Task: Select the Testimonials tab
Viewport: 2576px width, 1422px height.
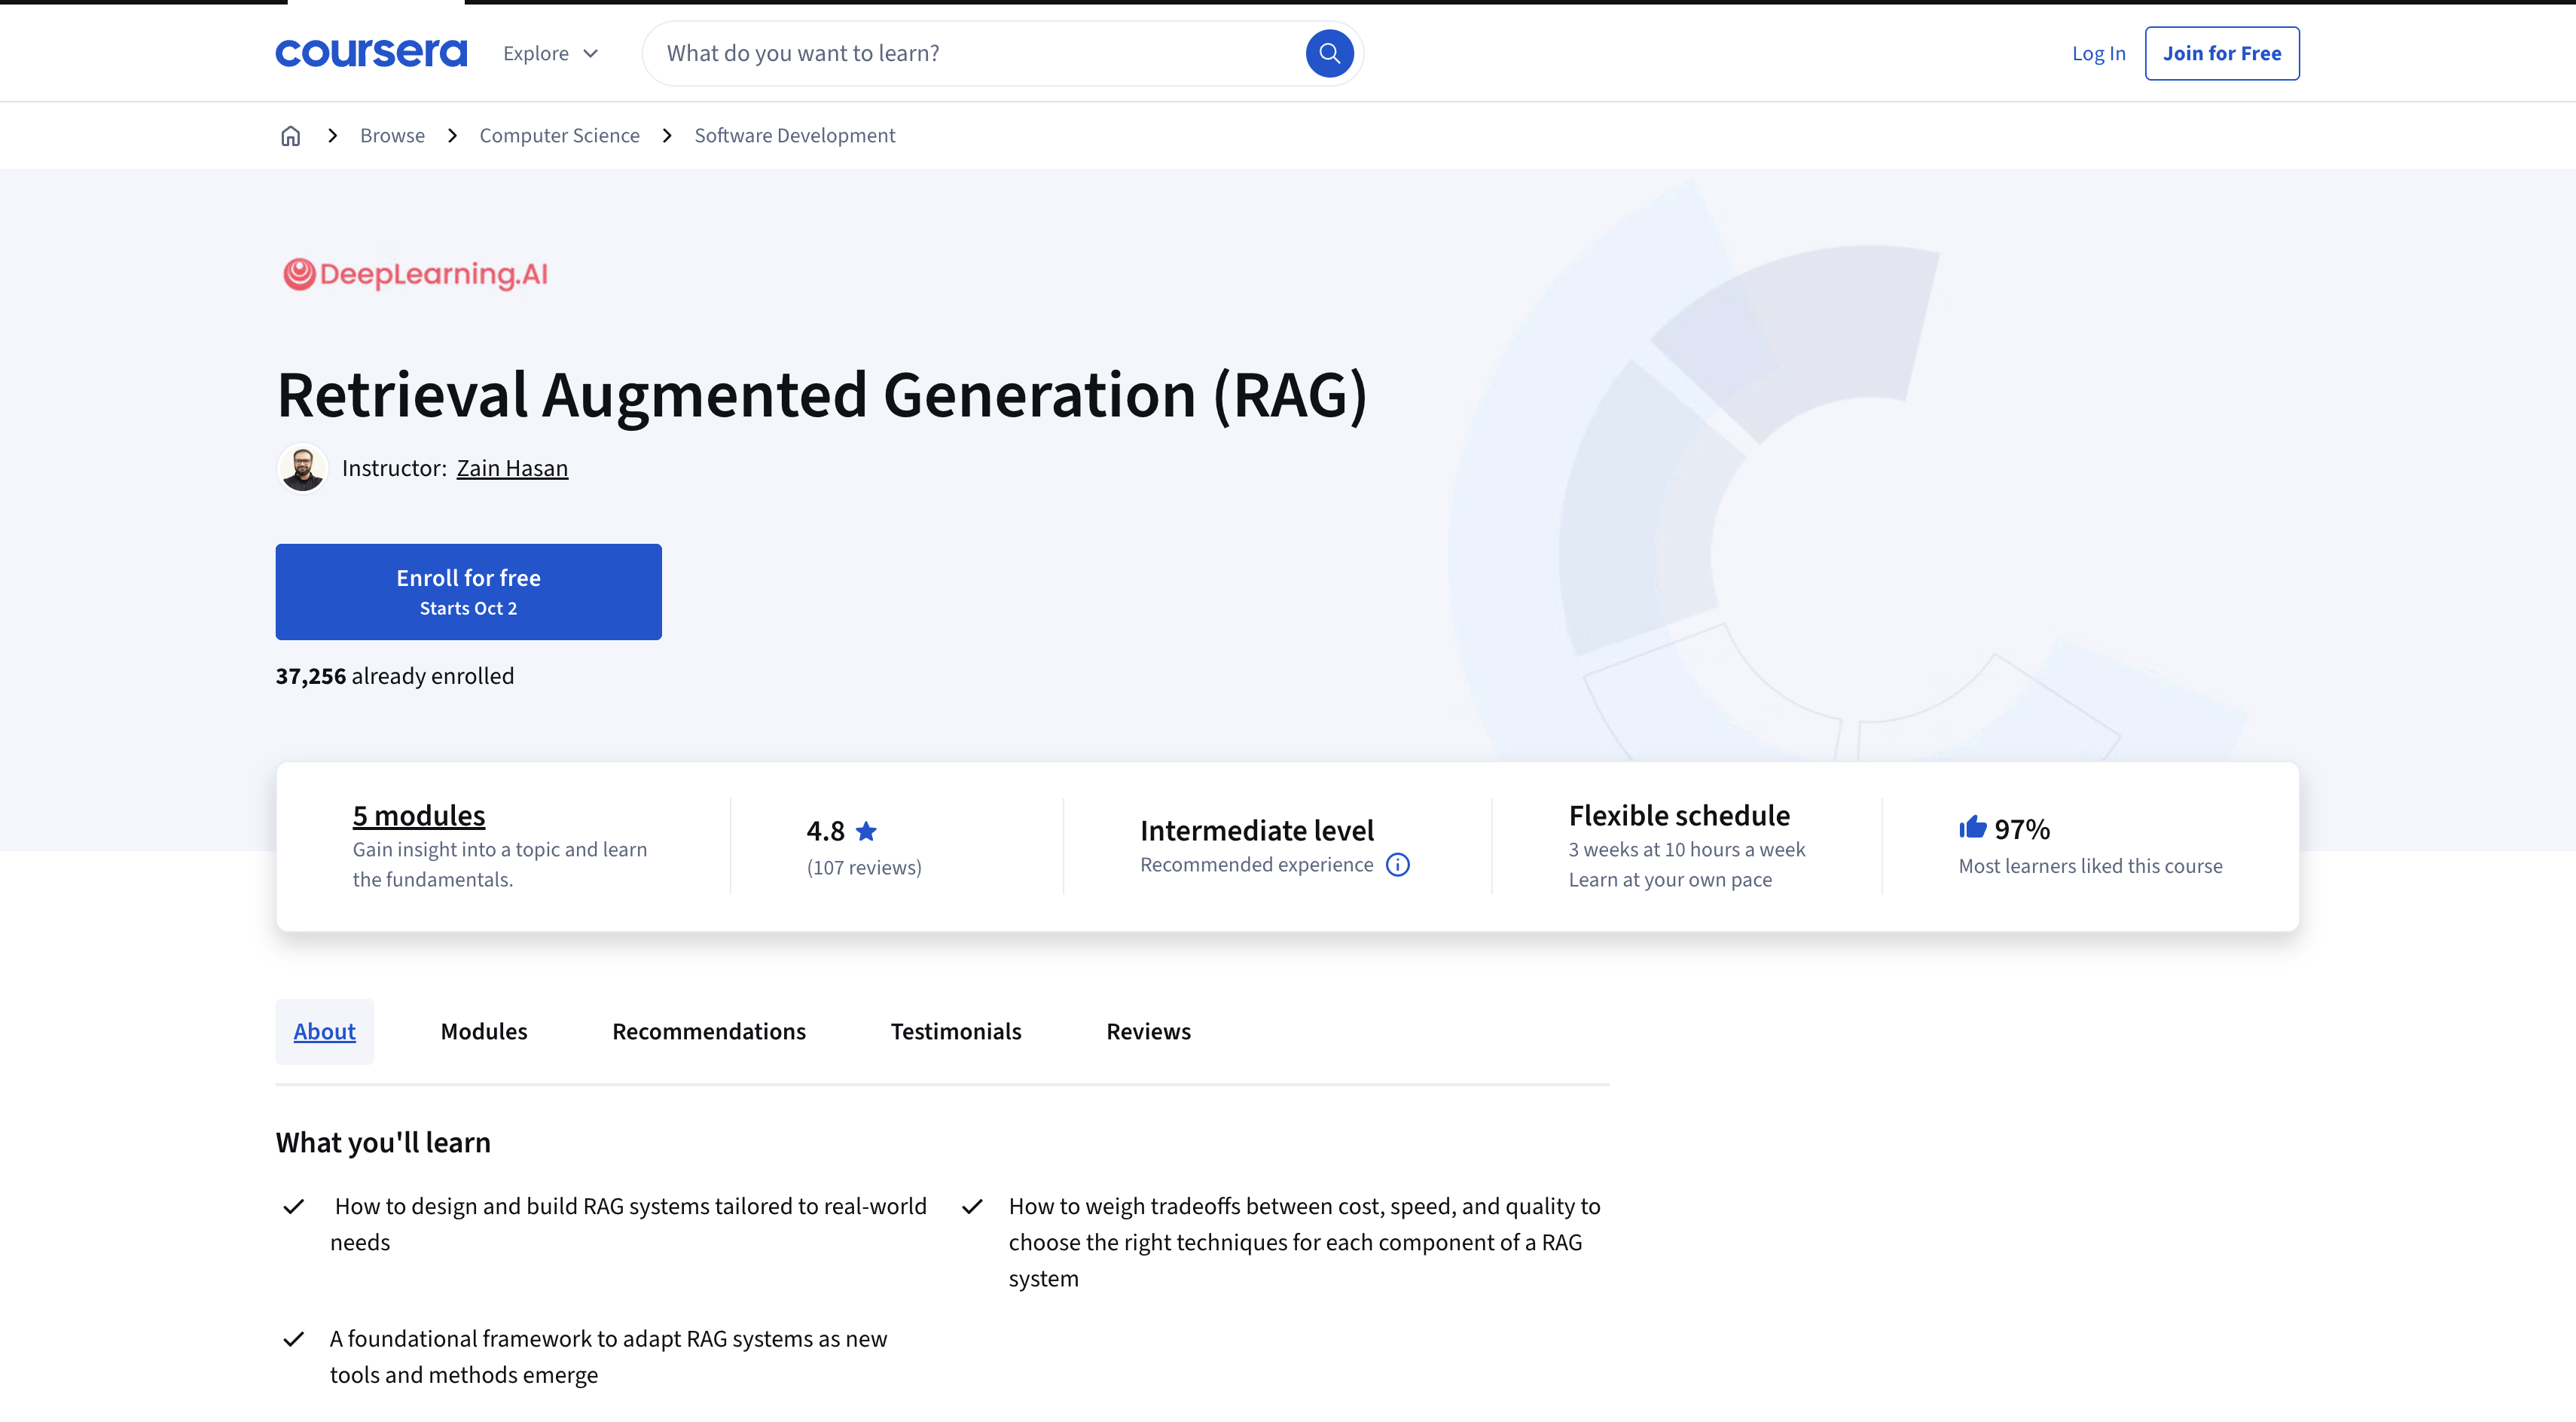Action: tap(955, 1031)
